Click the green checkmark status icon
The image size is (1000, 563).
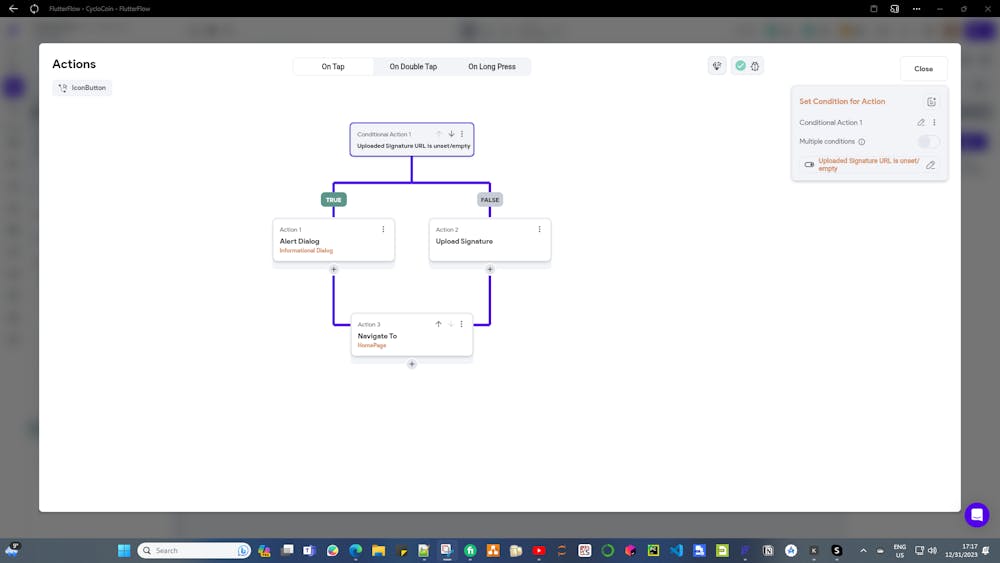pyautogui.click(x=740, y=66)
